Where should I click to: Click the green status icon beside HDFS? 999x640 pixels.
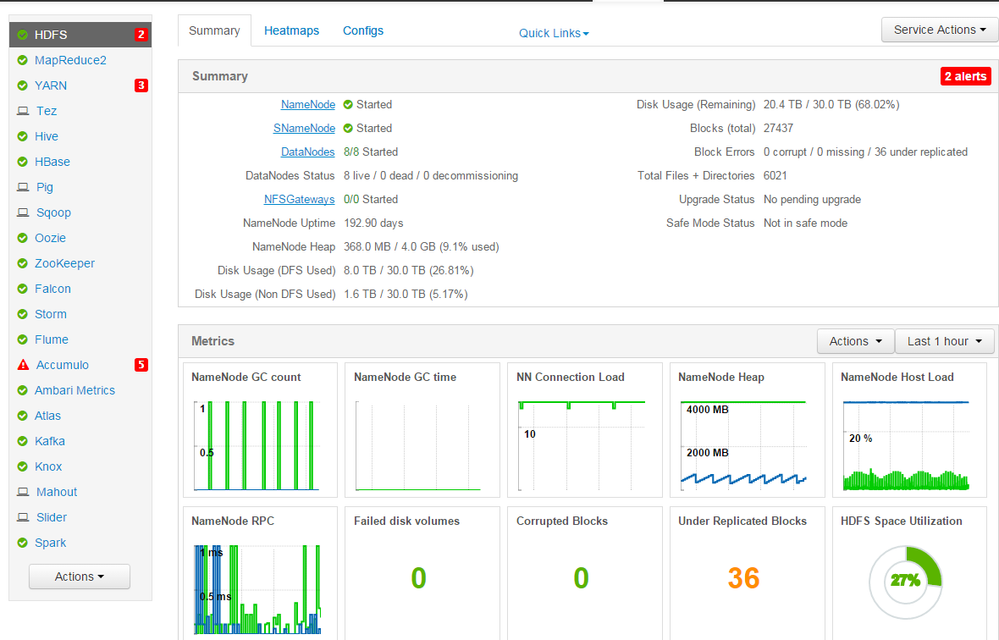click(22, 33)
